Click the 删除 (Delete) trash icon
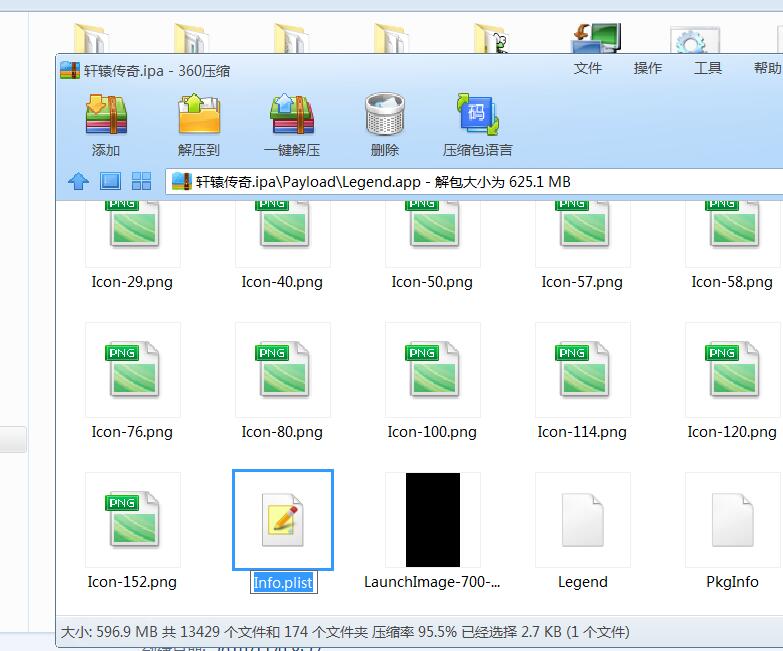Screen dimensions: 783x651 click(384, 116)
